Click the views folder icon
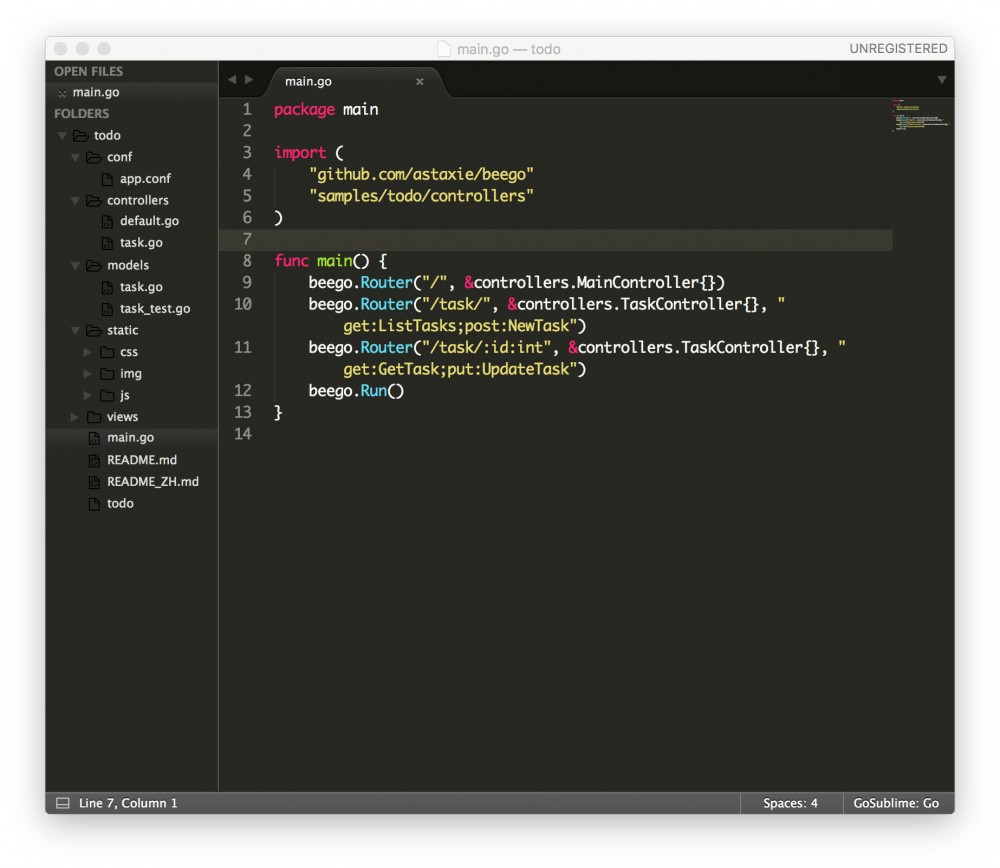This screenshot has height=868, width=1000. tap(94, 417)
